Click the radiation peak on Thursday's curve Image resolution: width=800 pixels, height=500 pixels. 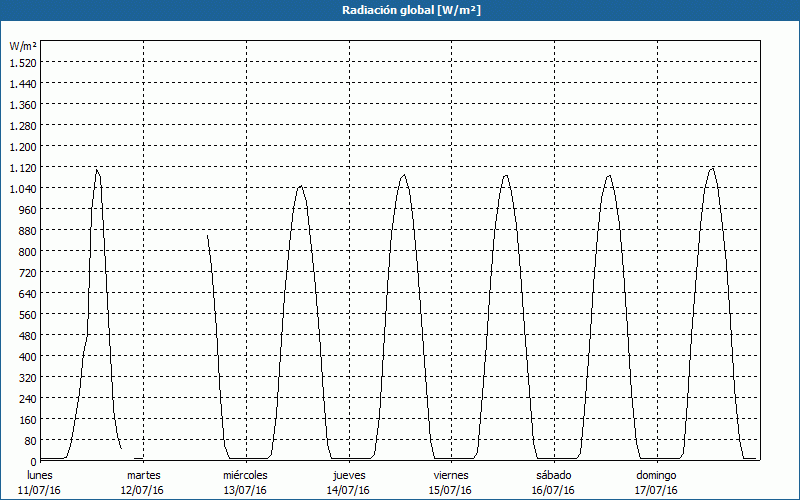(404, 175)
